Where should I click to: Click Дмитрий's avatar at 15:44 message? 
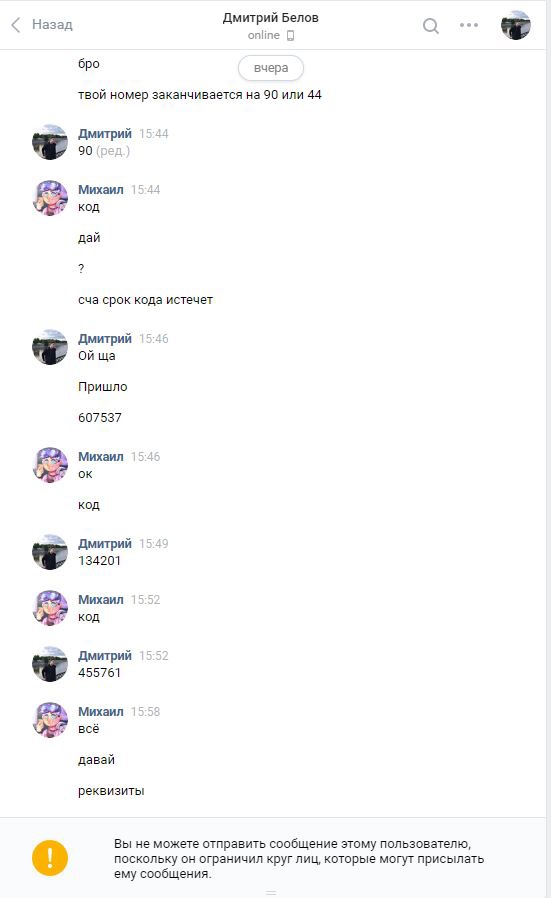(50, 142)
